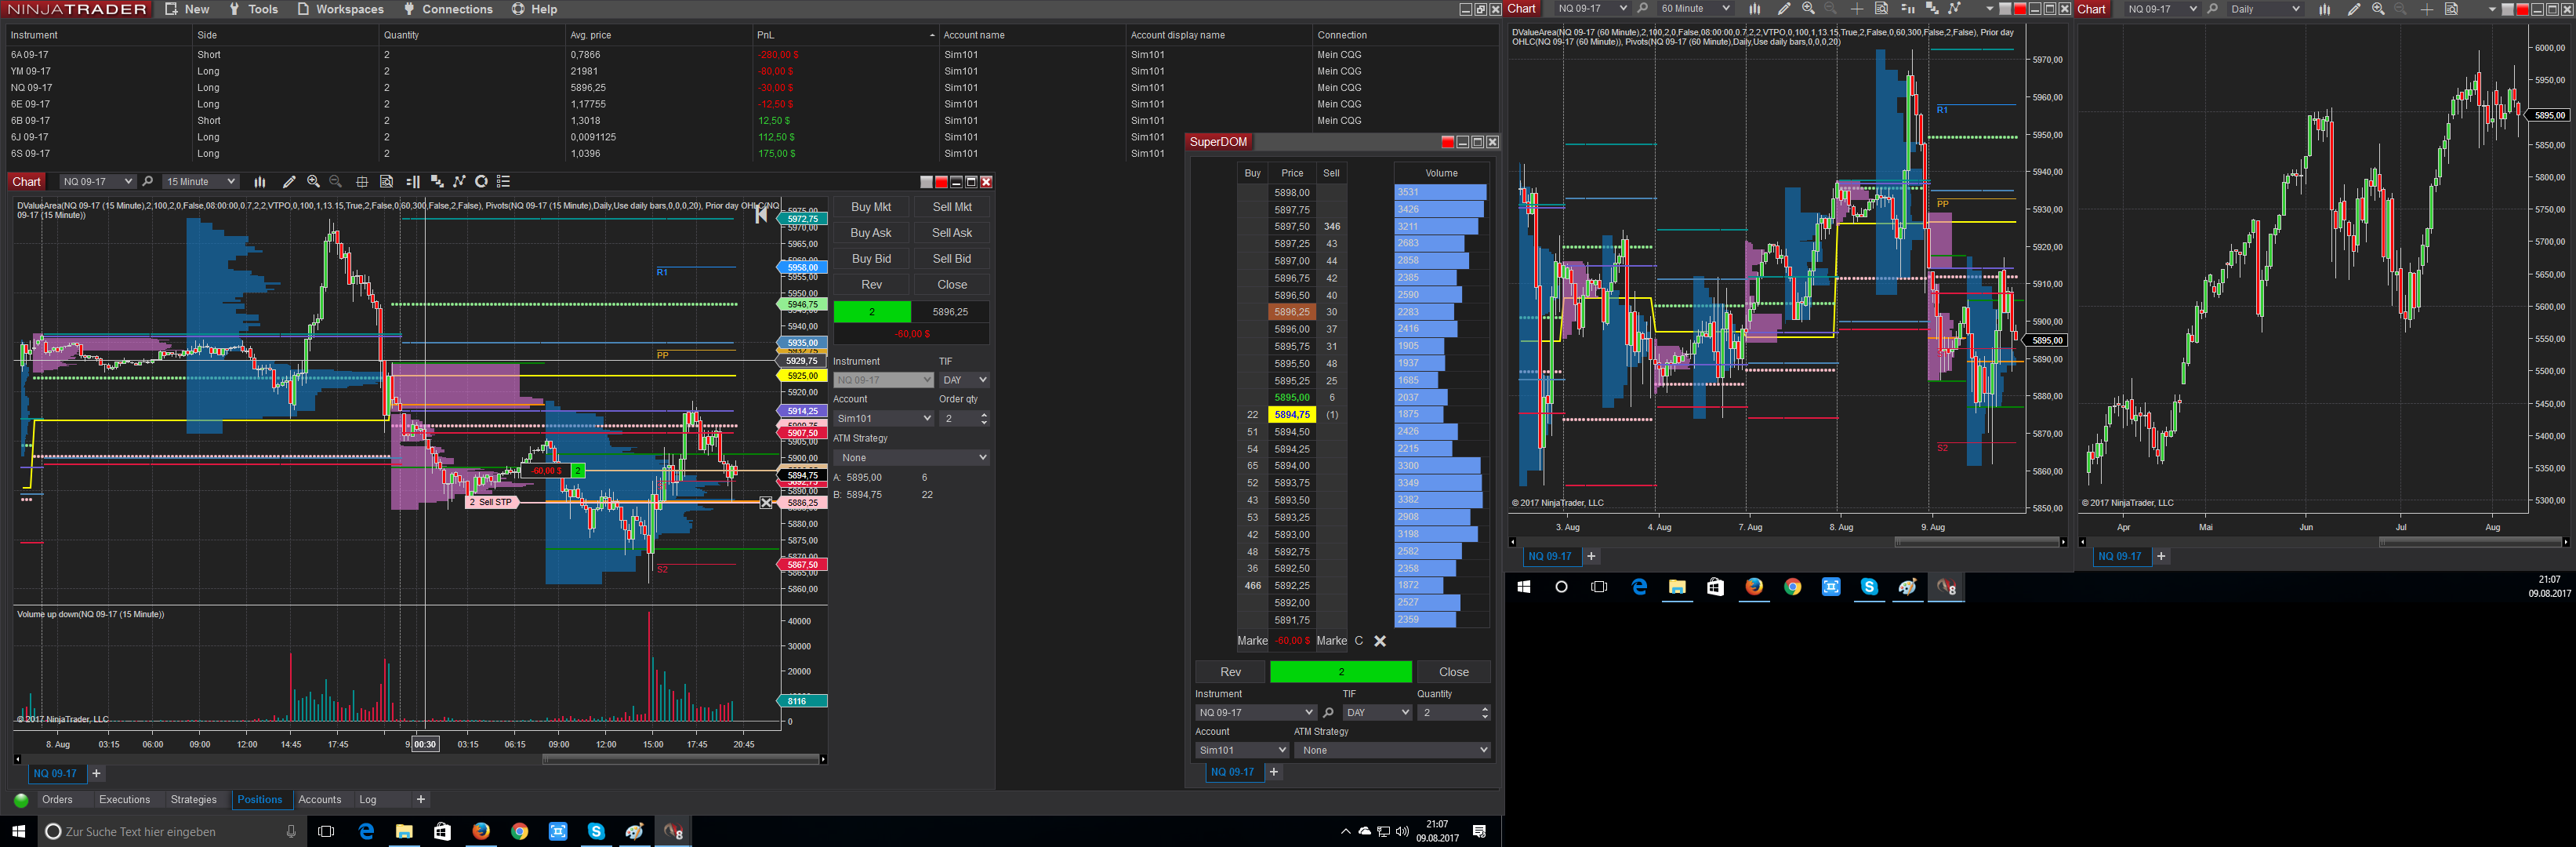2576x847 pixels.
Task: Sort positions by the PnL column header
Action: [845, 35]
